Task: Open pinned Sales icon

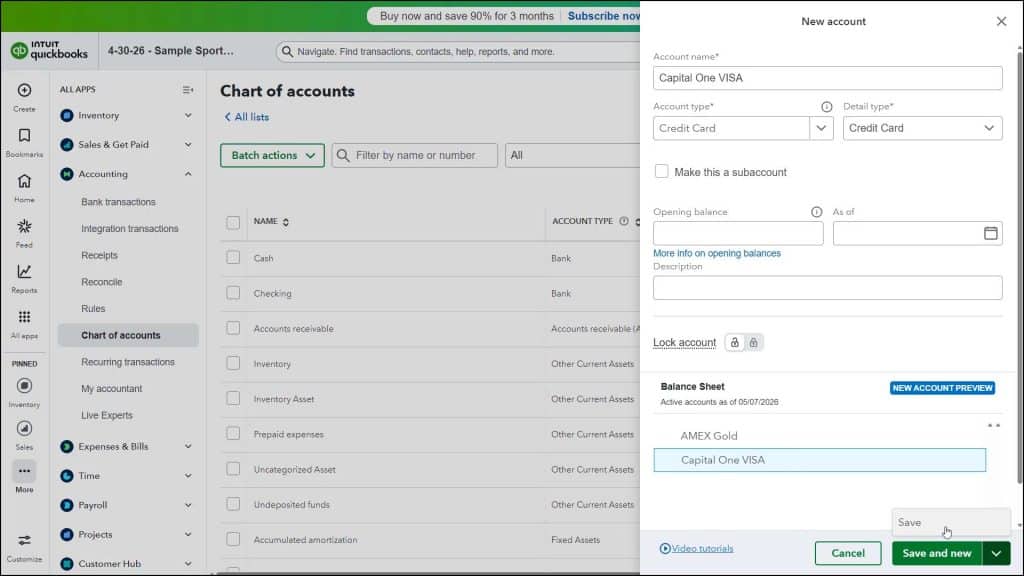Action: [x=24, y=428]
